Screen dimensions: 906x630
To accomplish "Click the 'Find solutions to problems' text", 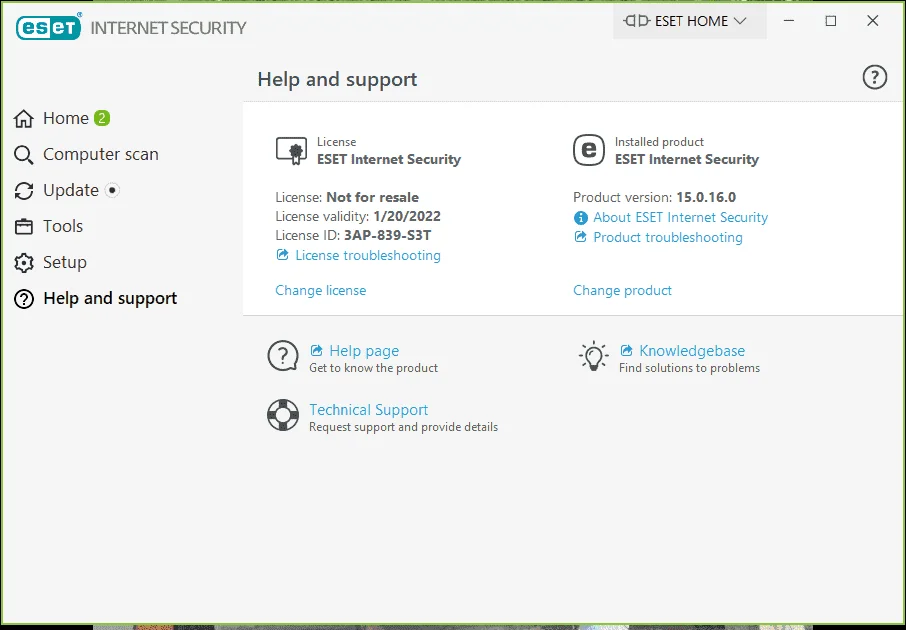I will click(689, 368).
